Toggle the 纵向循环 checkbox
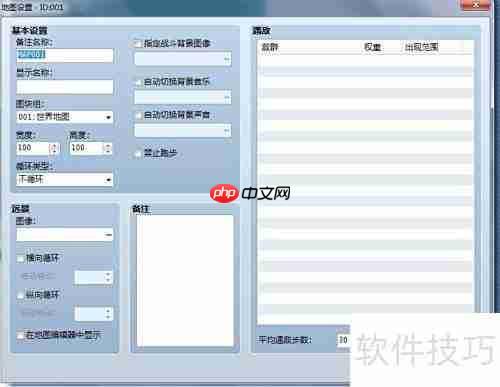This screenshot has height=387, width=500. coord(21,295)
